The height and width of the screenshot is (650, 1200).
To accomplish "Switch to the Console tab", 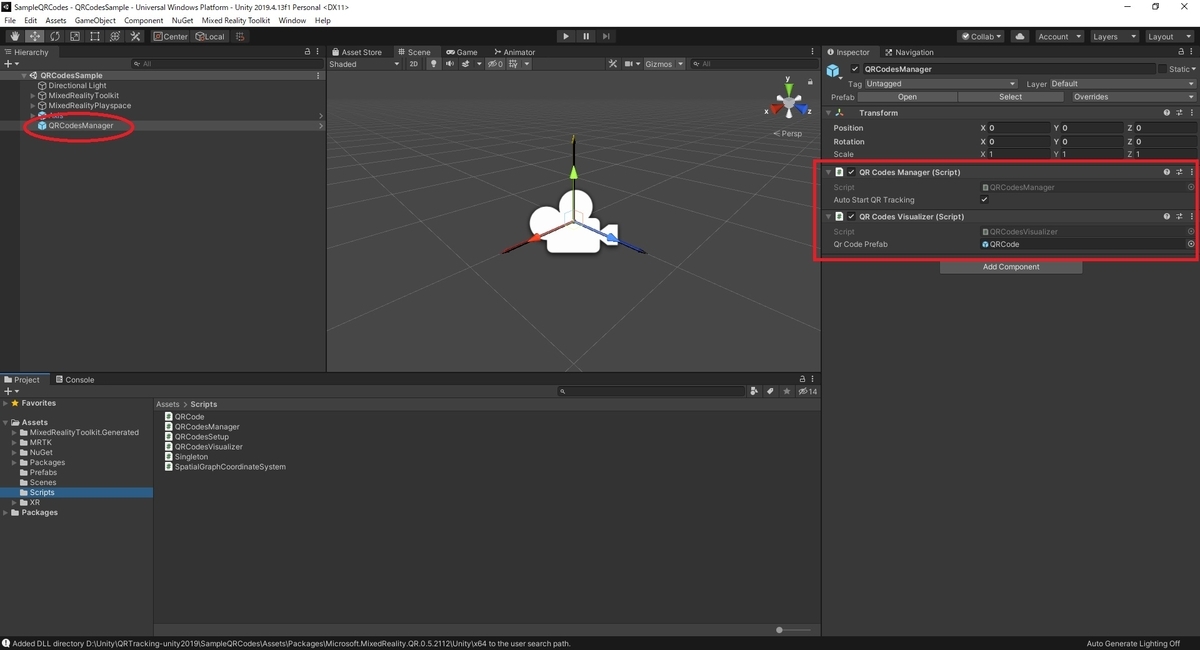I will 75,380.
